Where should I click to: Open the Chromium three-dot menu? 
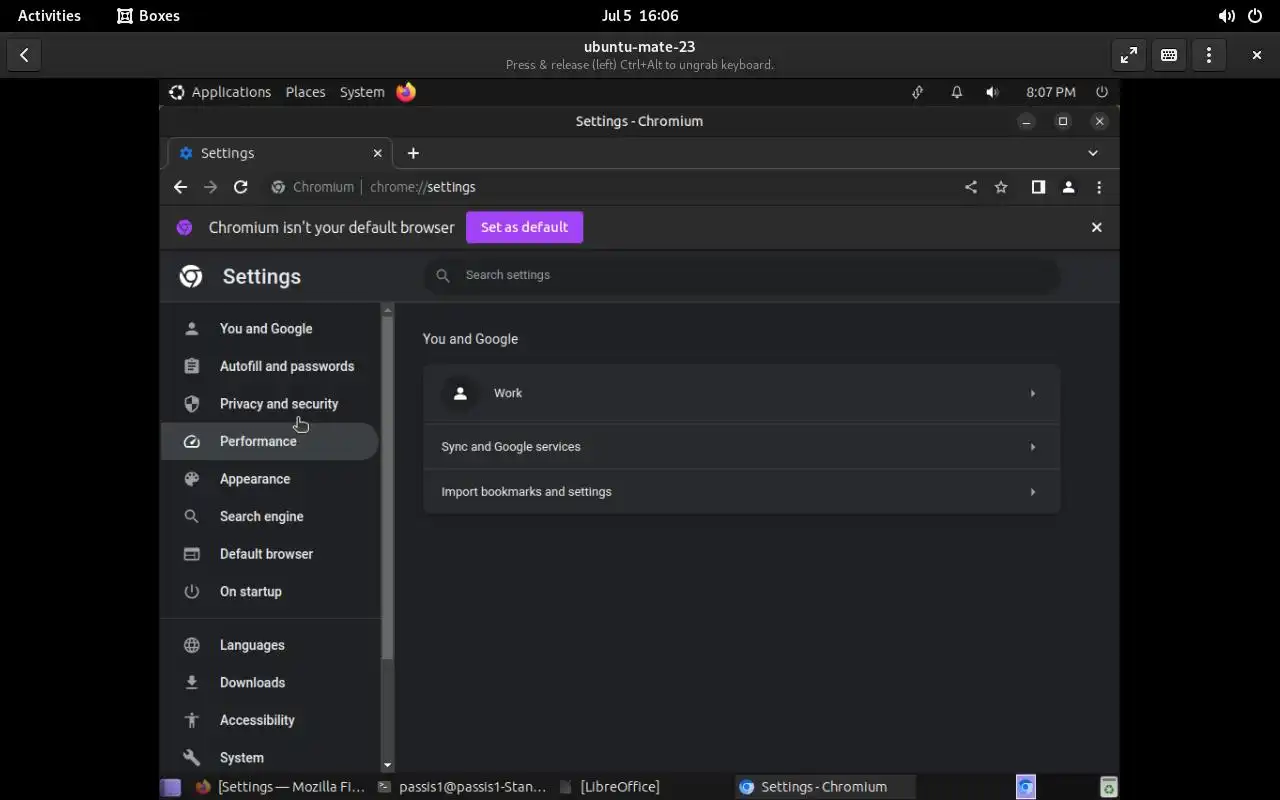(1099, 187)
